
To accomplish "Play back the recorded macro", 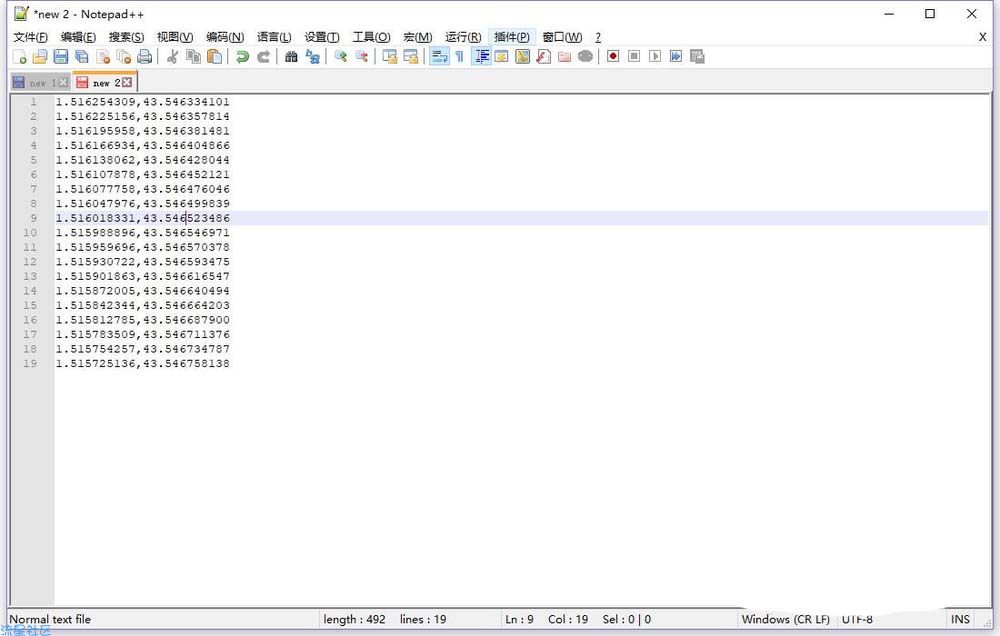I will tap(655, 57).
